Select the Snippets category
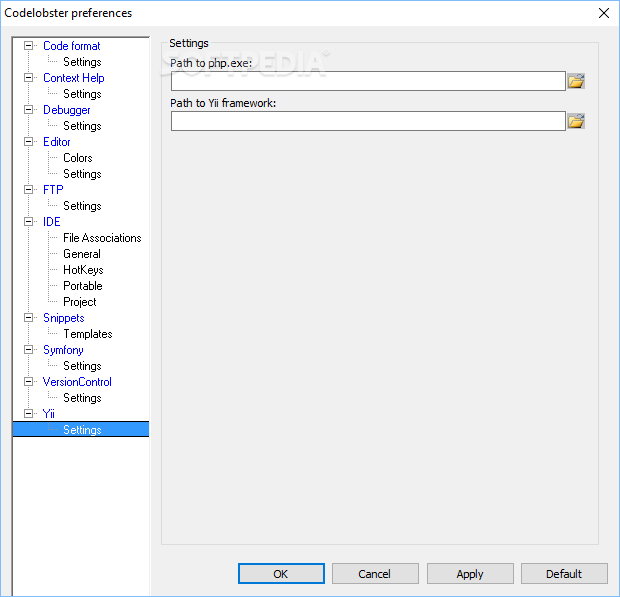Viewport: 620px width, 597px height. click(64, 318)
